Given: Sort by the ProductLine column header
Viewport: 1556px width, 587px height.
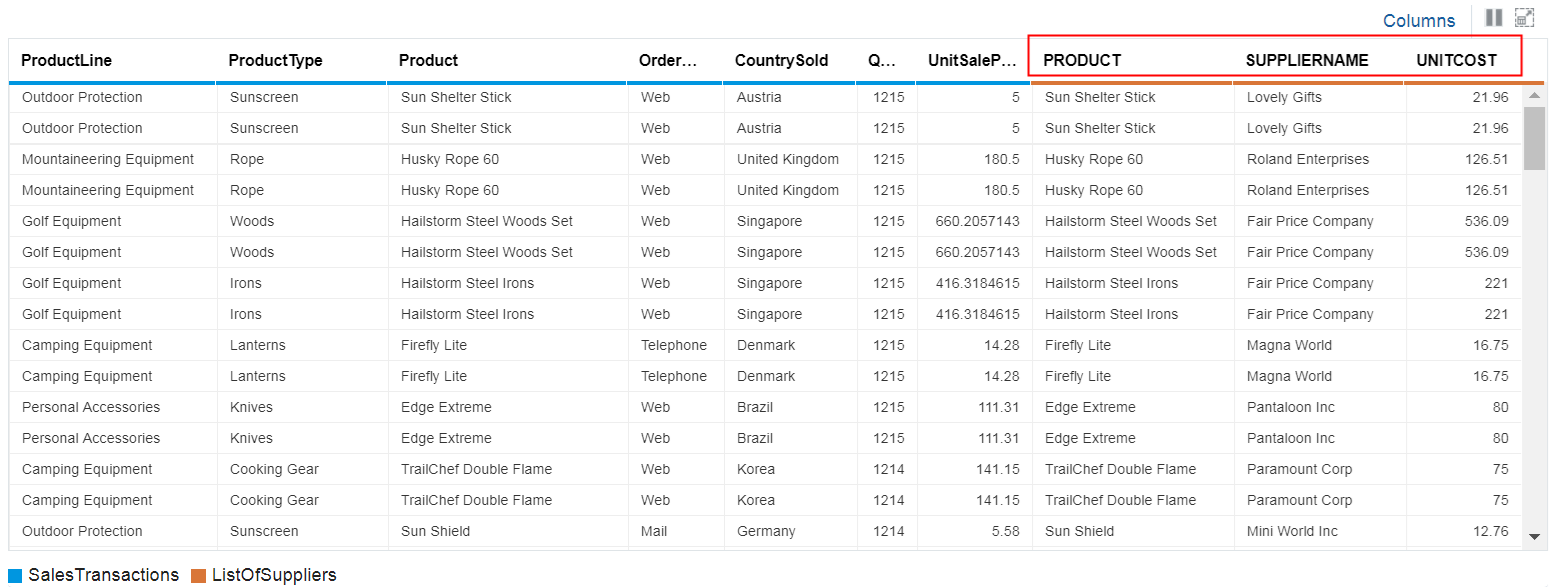Looking at the screenshot, I should click(x=66, y=61).
